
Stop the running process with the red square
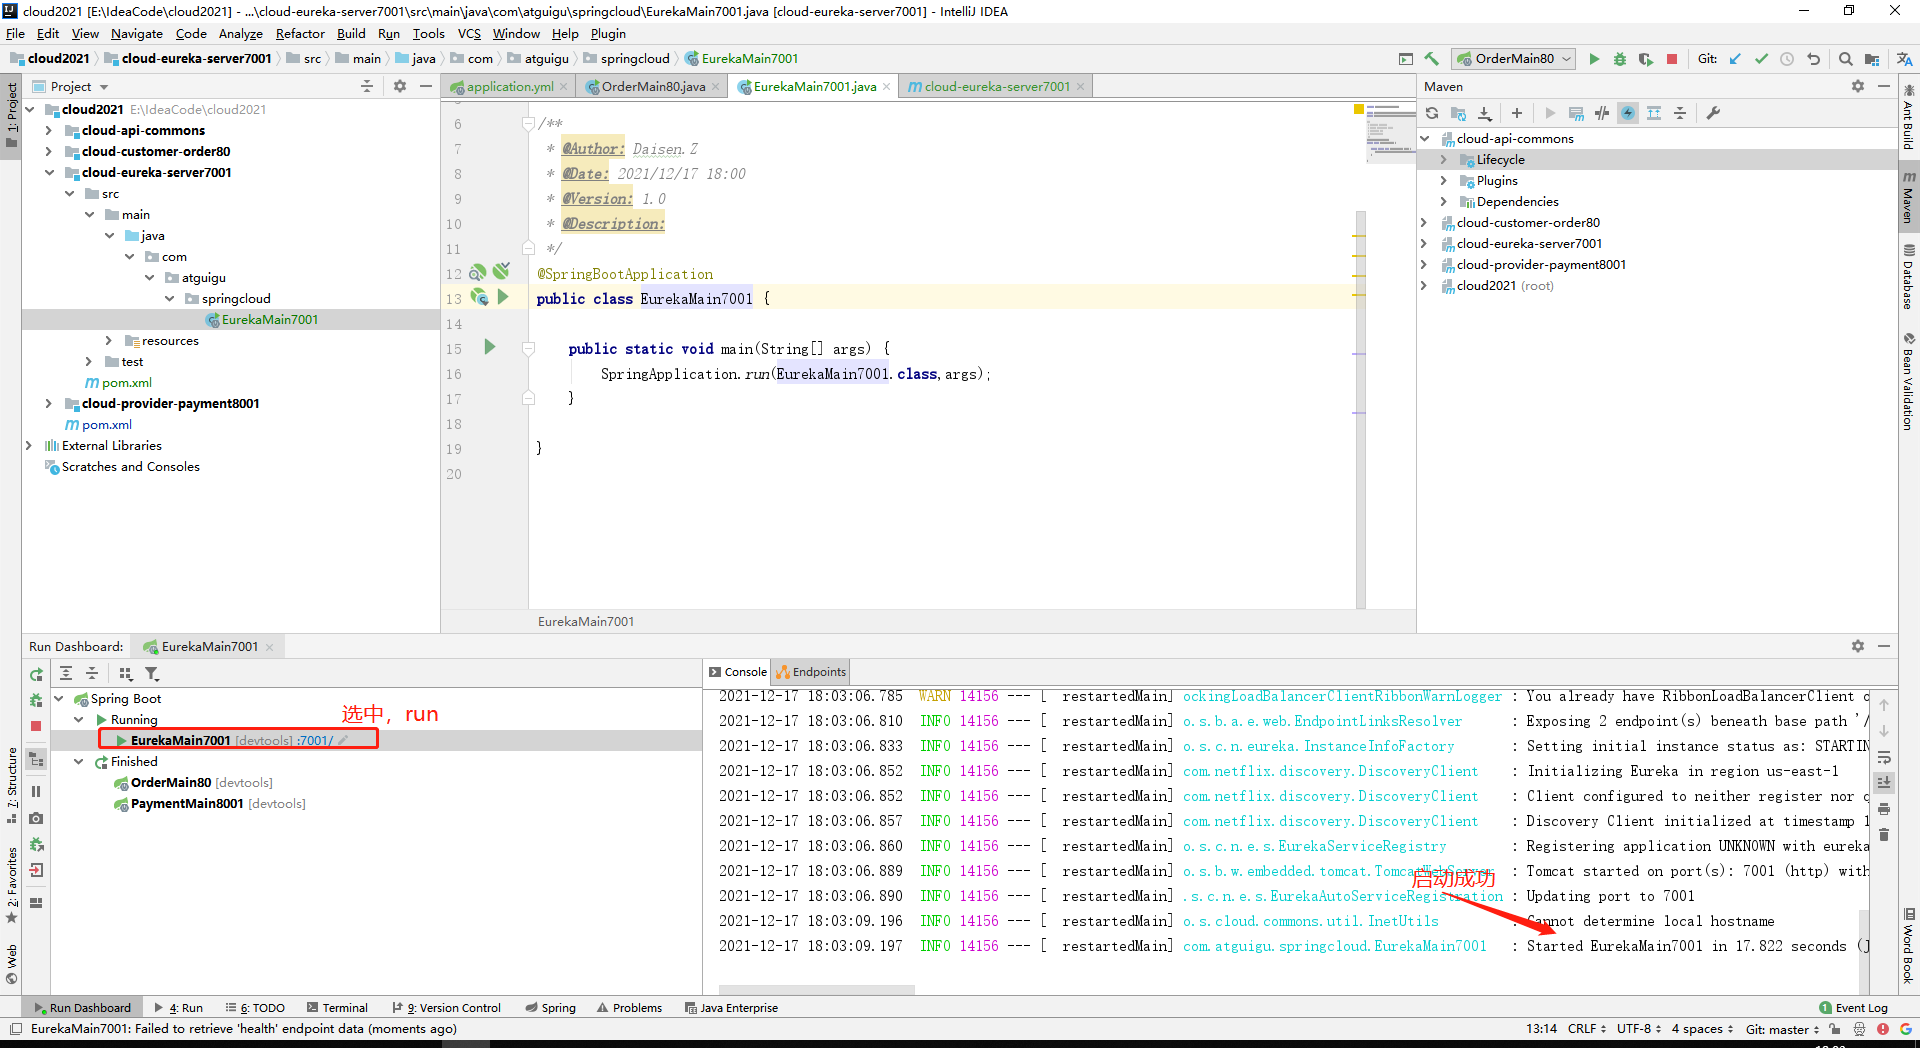1672,59
